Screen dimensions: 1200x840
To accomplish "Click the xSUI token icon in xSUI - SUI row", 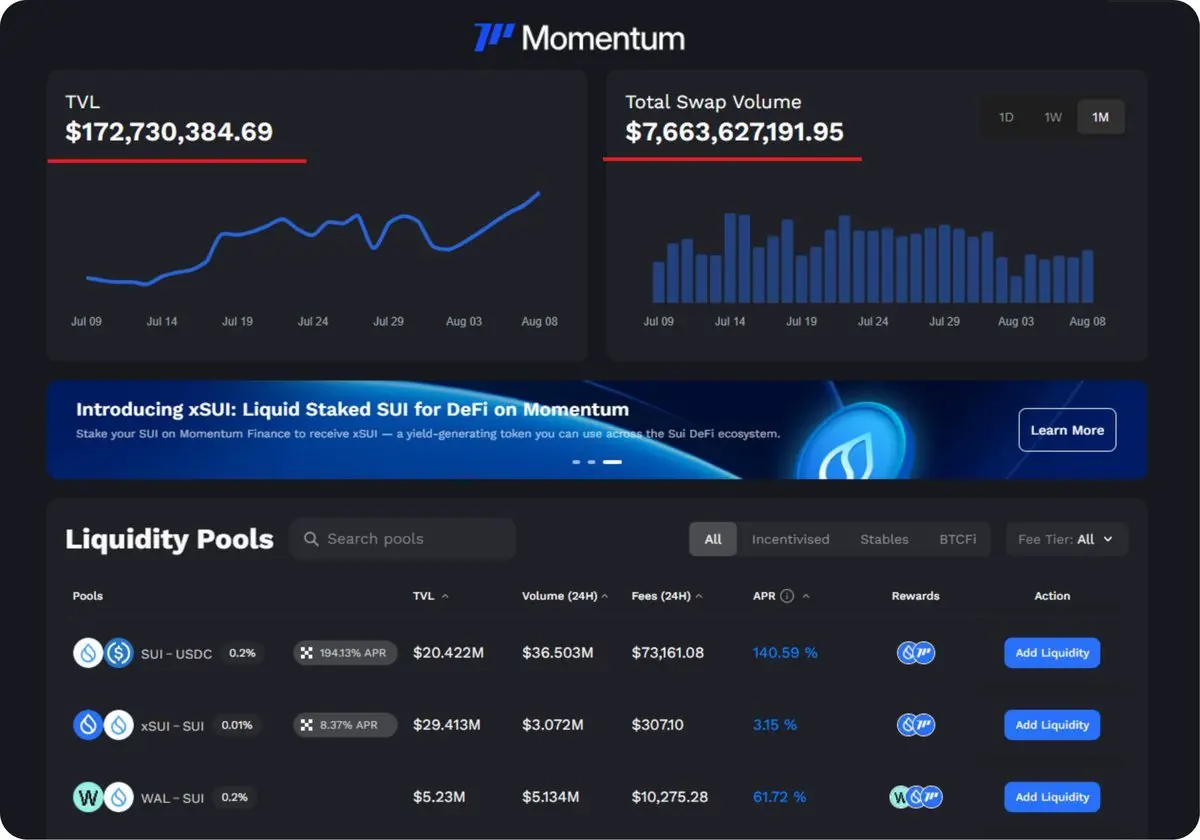I will pos(88,725).
